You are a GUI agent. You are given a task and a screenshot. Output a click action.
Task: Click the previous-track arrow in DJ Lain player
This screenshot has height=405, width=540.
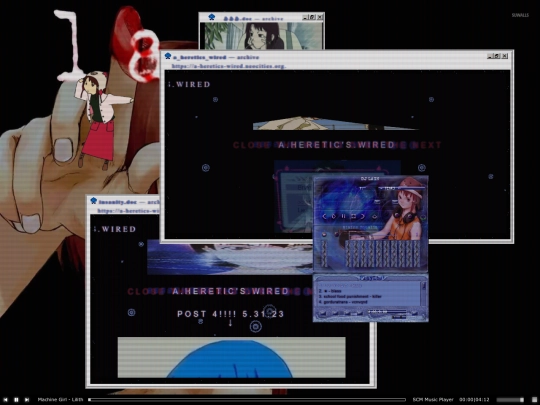pos(324,216)
